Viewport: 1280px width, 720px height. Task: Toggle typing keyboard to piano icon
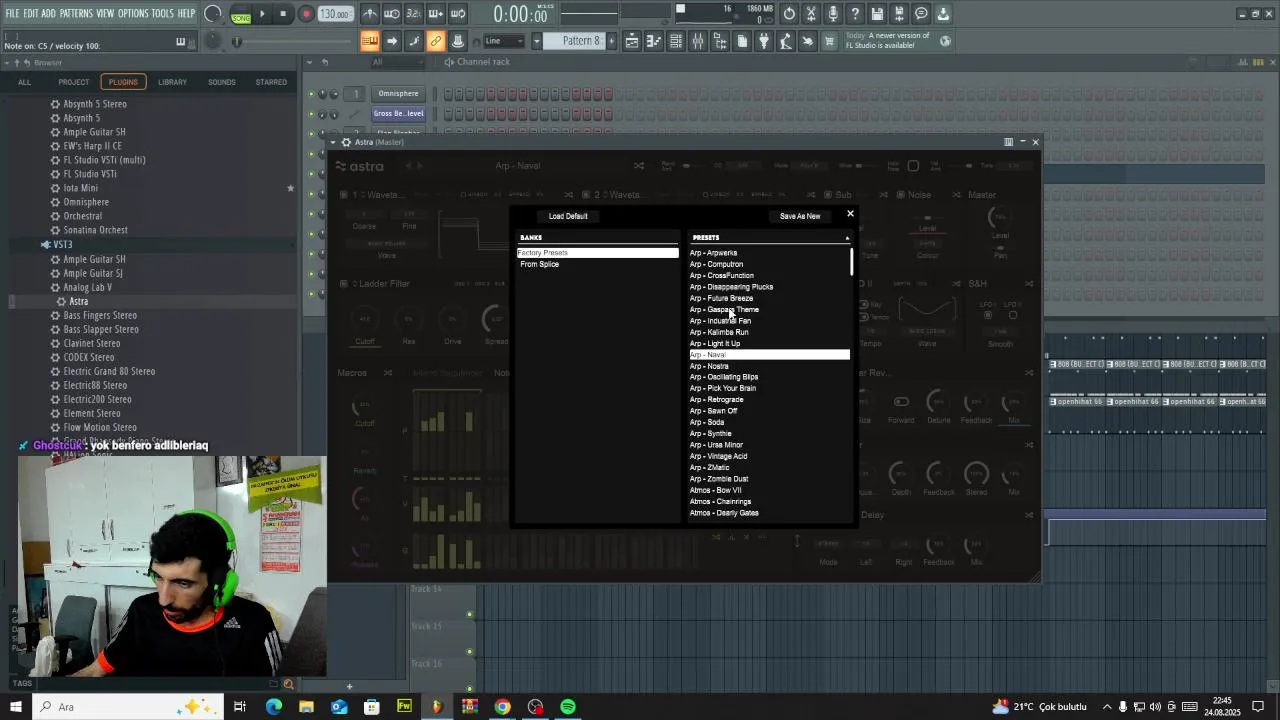coord(369,41)
